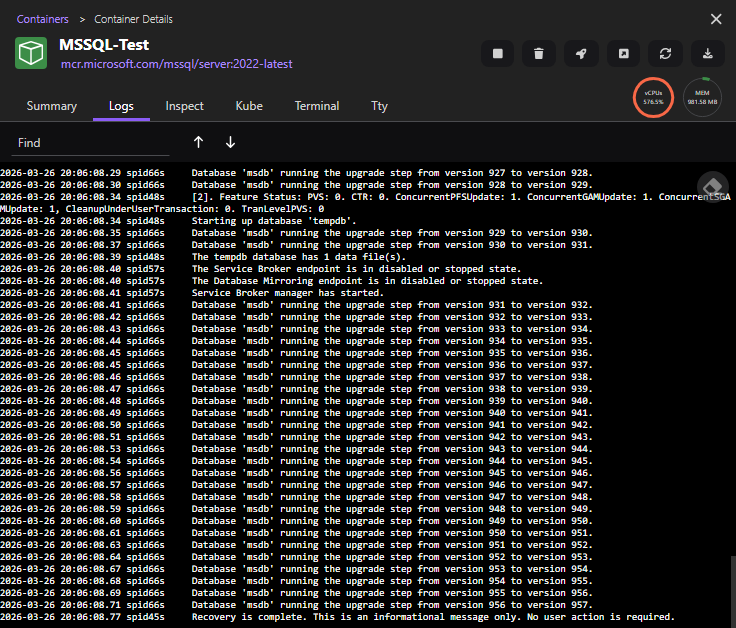Image resolution: width=736 pixels, height=628 pixels.
Task: Focus the Find input field
Action: [x=90, y=143]
